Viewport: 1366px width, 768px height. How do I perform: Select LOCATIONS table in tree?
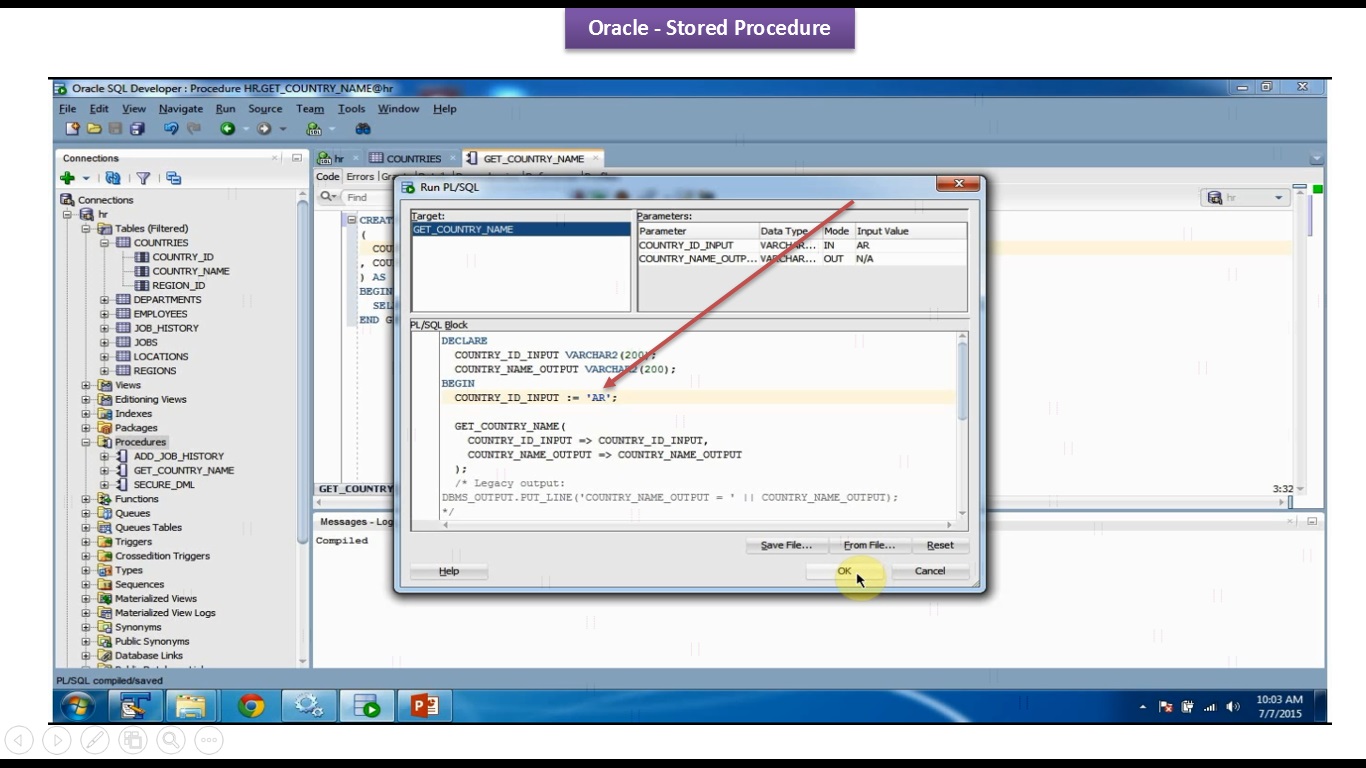(161, 357)
